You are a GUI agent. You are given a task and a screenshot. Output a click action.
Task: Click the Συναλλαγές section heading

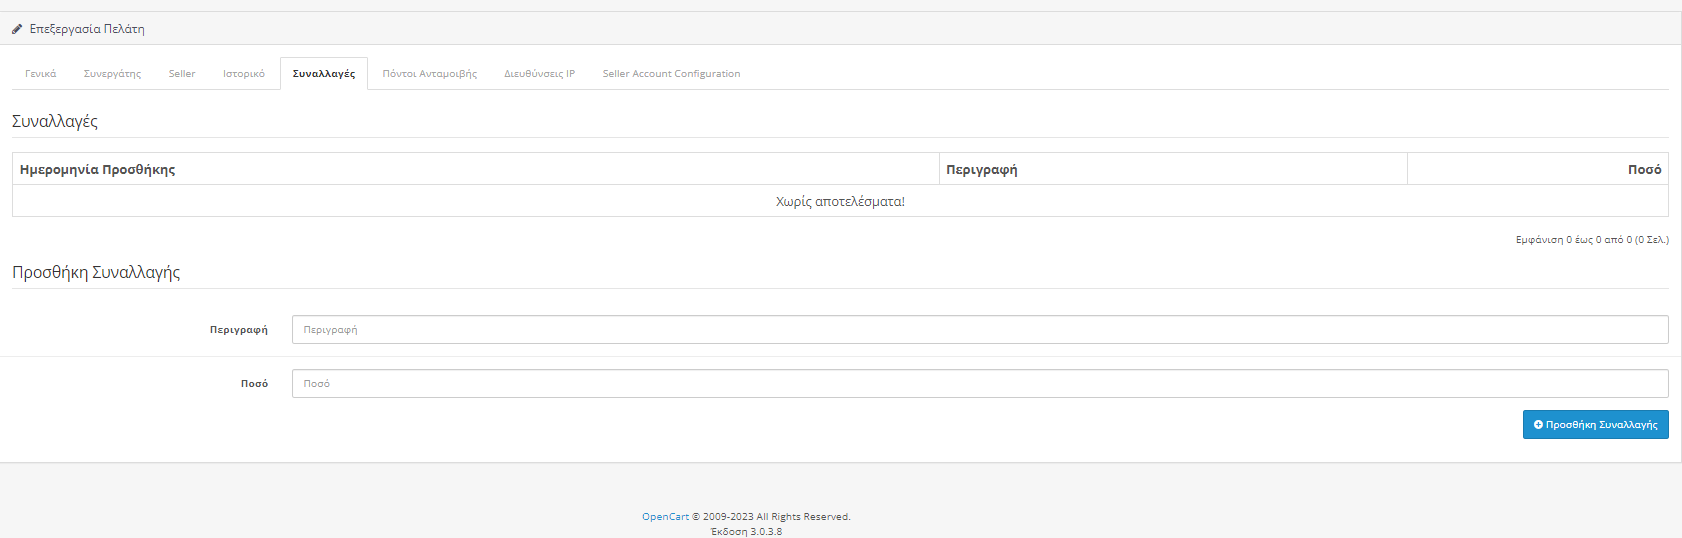coord(55,121)
